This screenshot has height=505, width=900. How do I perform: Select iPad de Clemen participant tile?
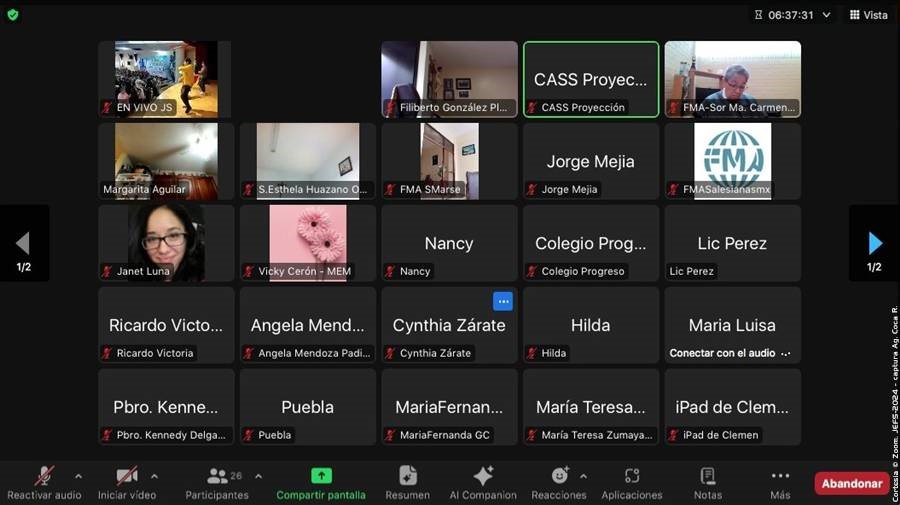pyautogui.click(x=733, y=407)
